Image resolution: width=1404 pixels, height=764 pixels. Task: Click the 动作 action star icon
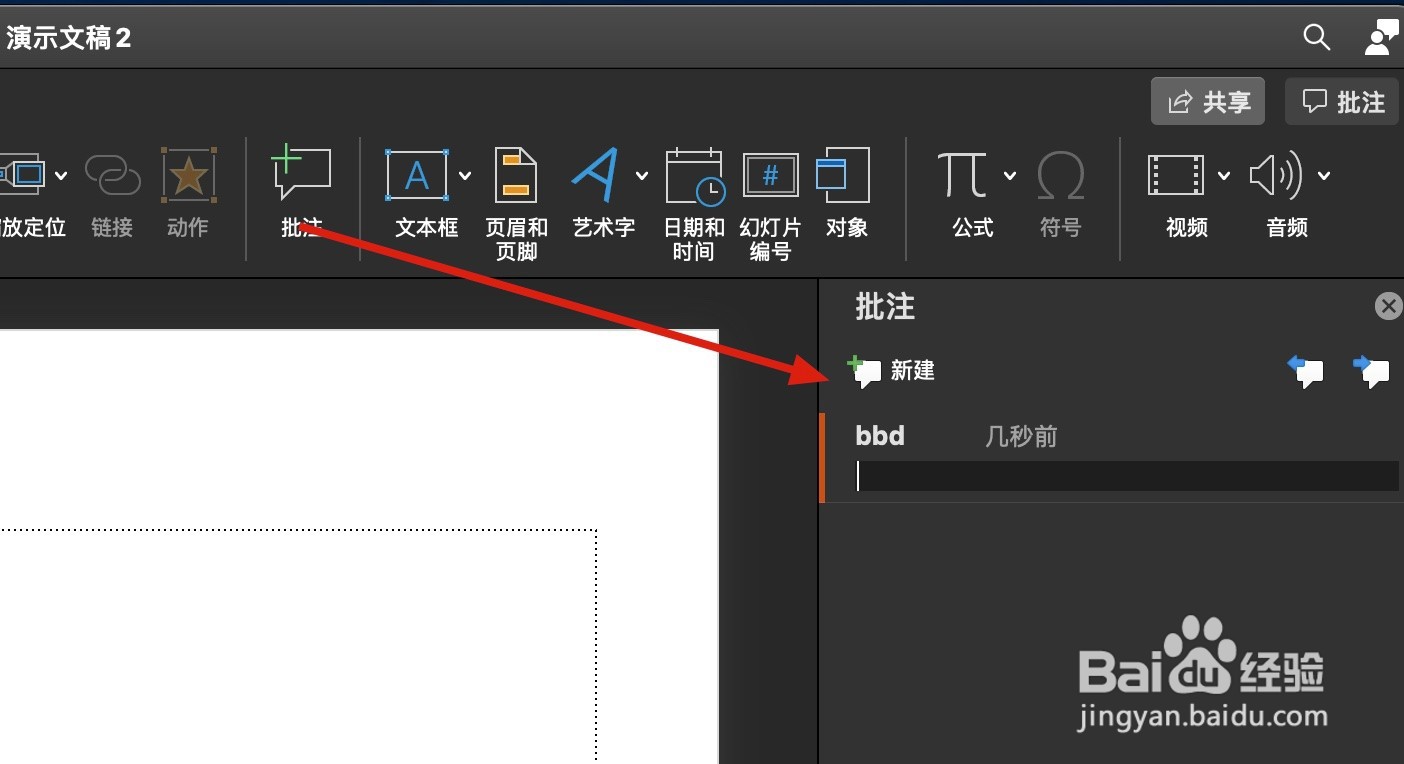point(188,176)
